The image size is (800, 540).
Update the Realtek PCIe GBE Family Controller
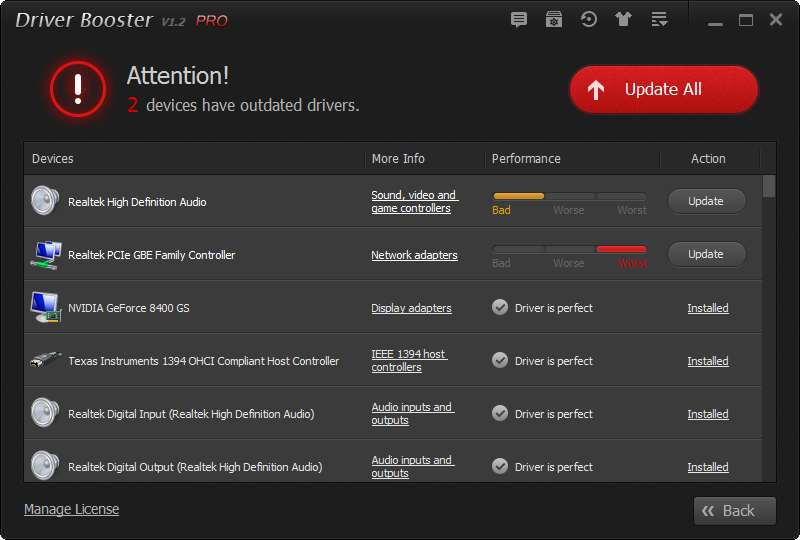click(x=706, y=254)
